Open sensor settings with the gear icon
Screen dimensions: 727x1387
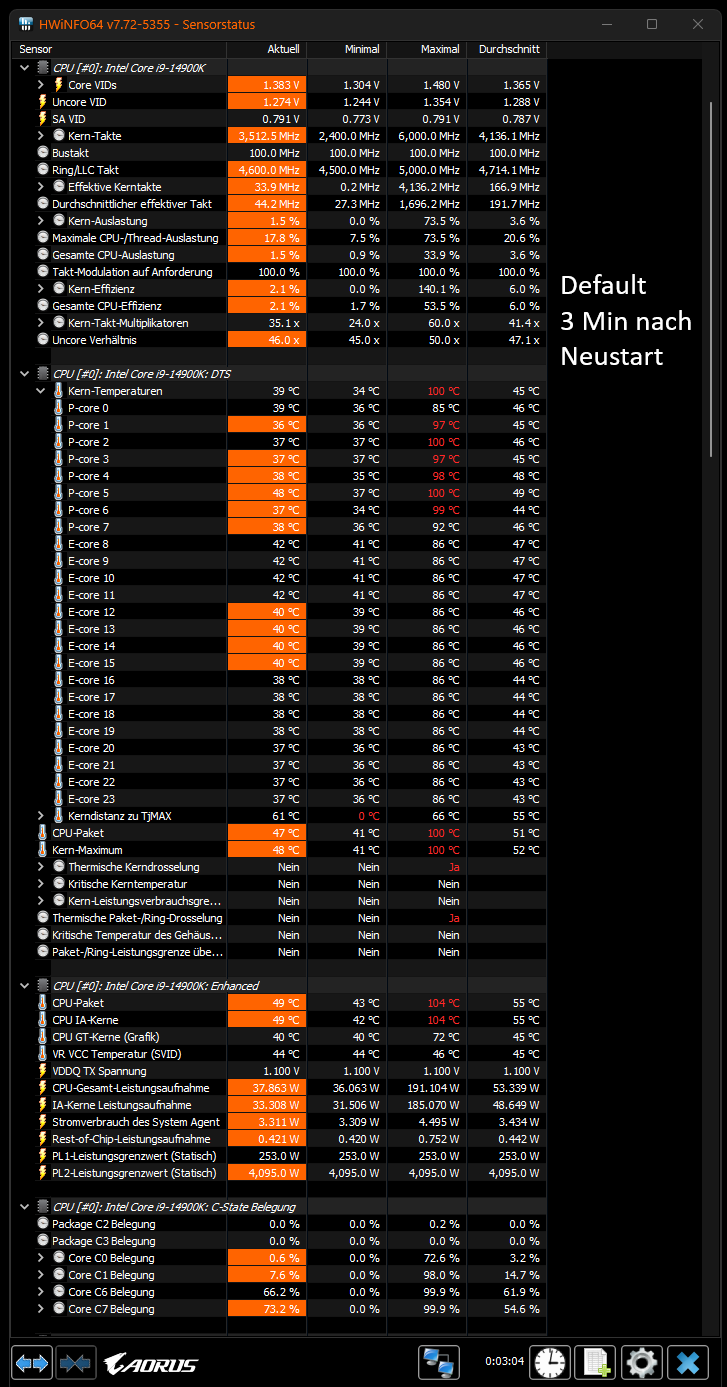tap(642, 1362)
